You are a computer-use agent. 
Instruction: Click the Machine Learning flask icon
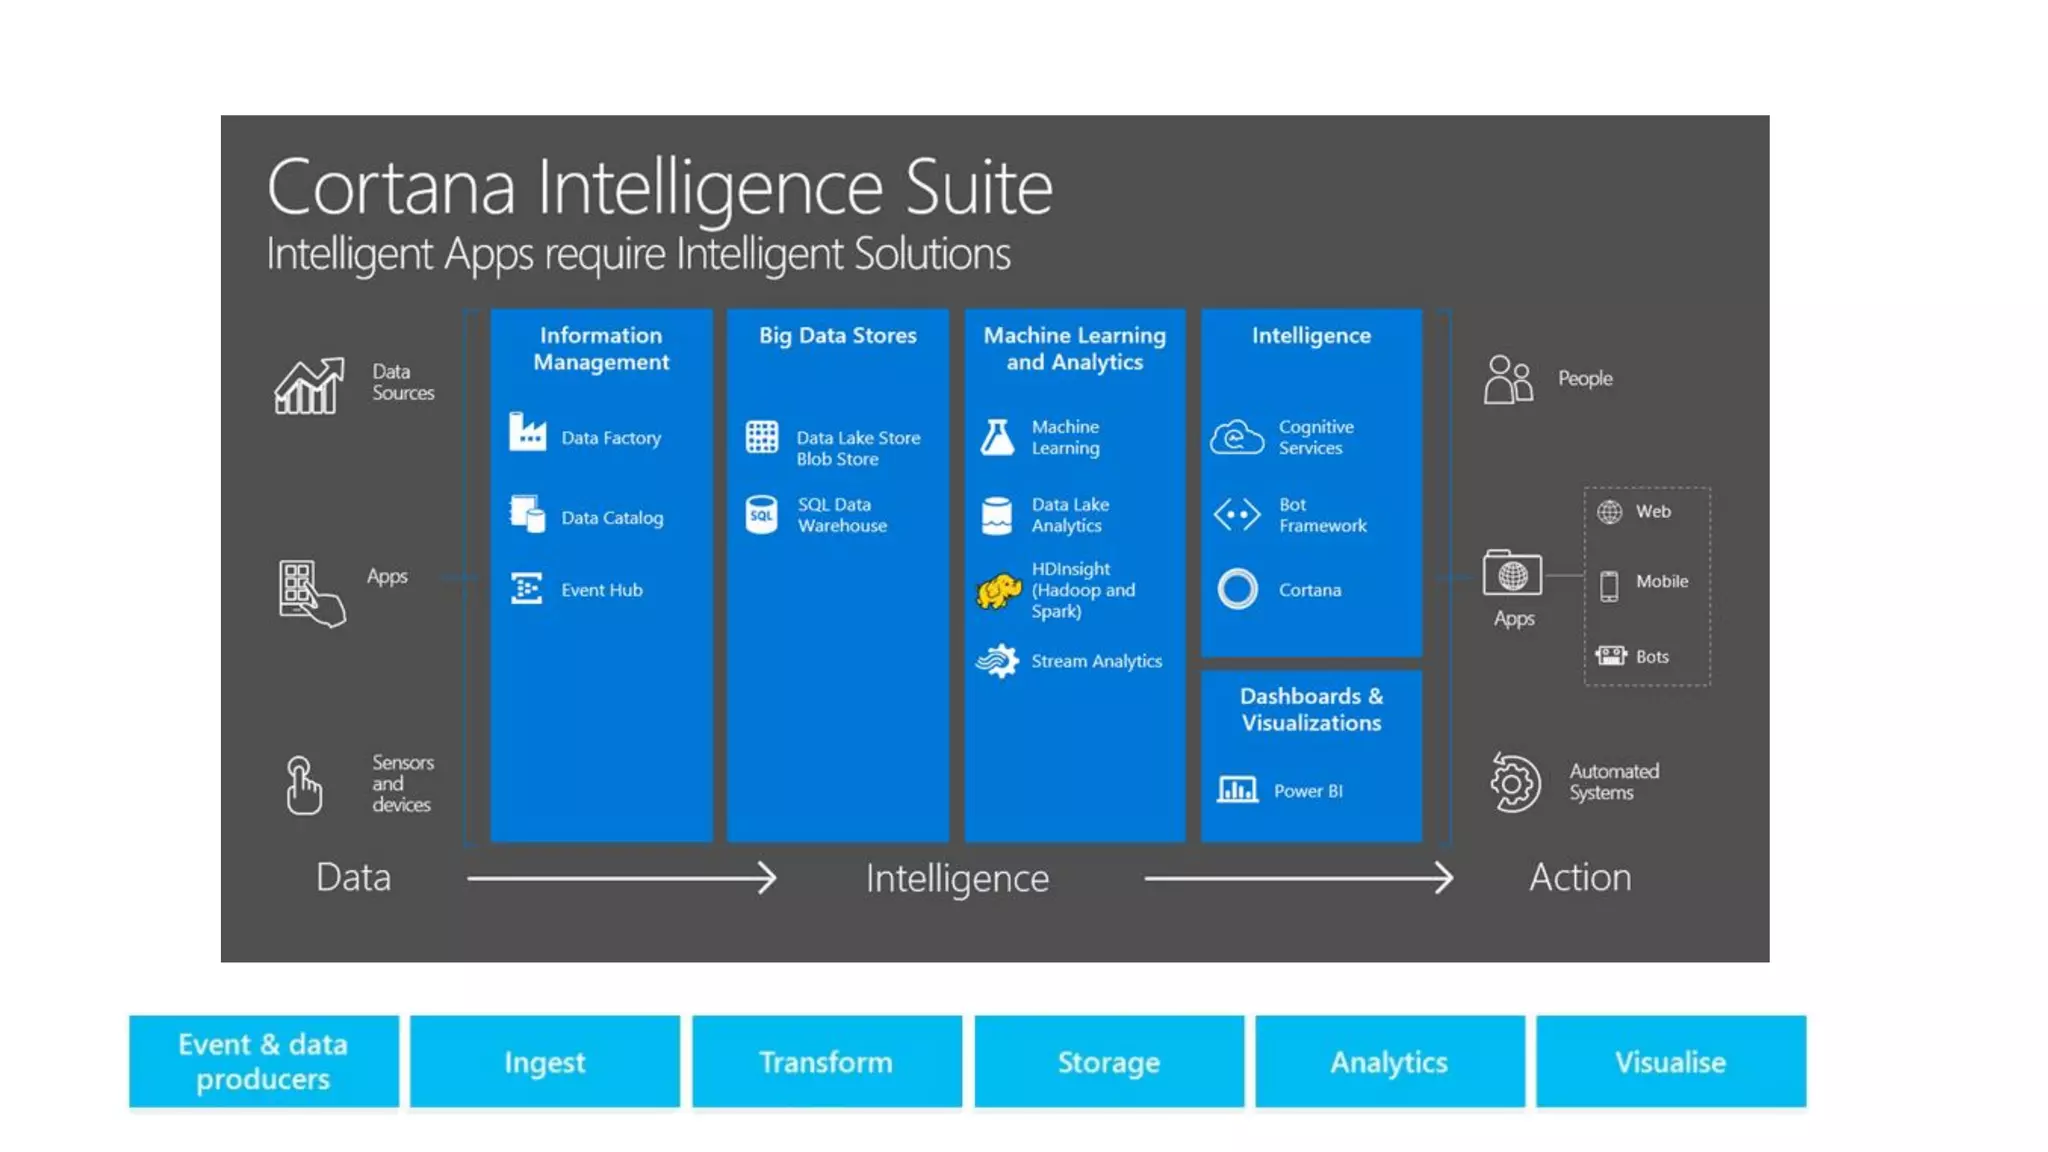click(x=997, y=437)
